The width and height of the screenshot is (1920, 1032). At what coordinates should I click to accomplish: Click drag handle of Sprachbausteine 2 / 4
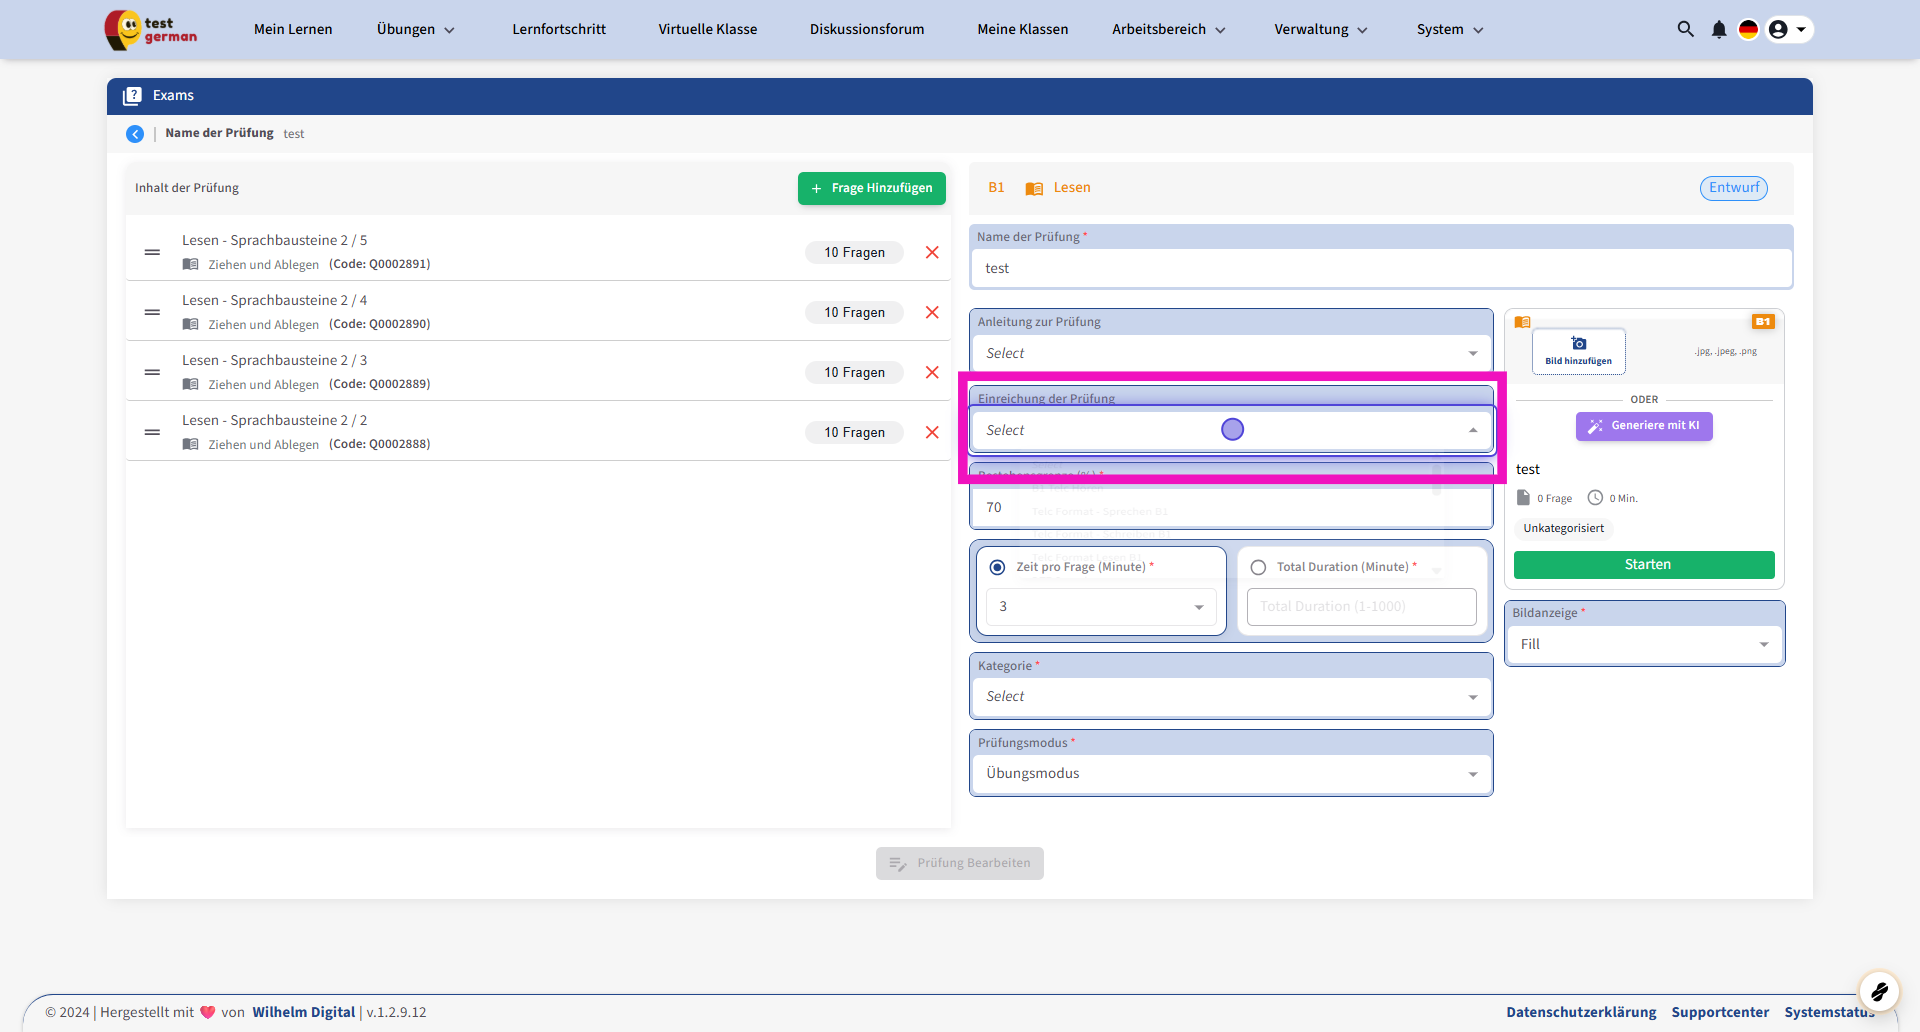point(152,312)
